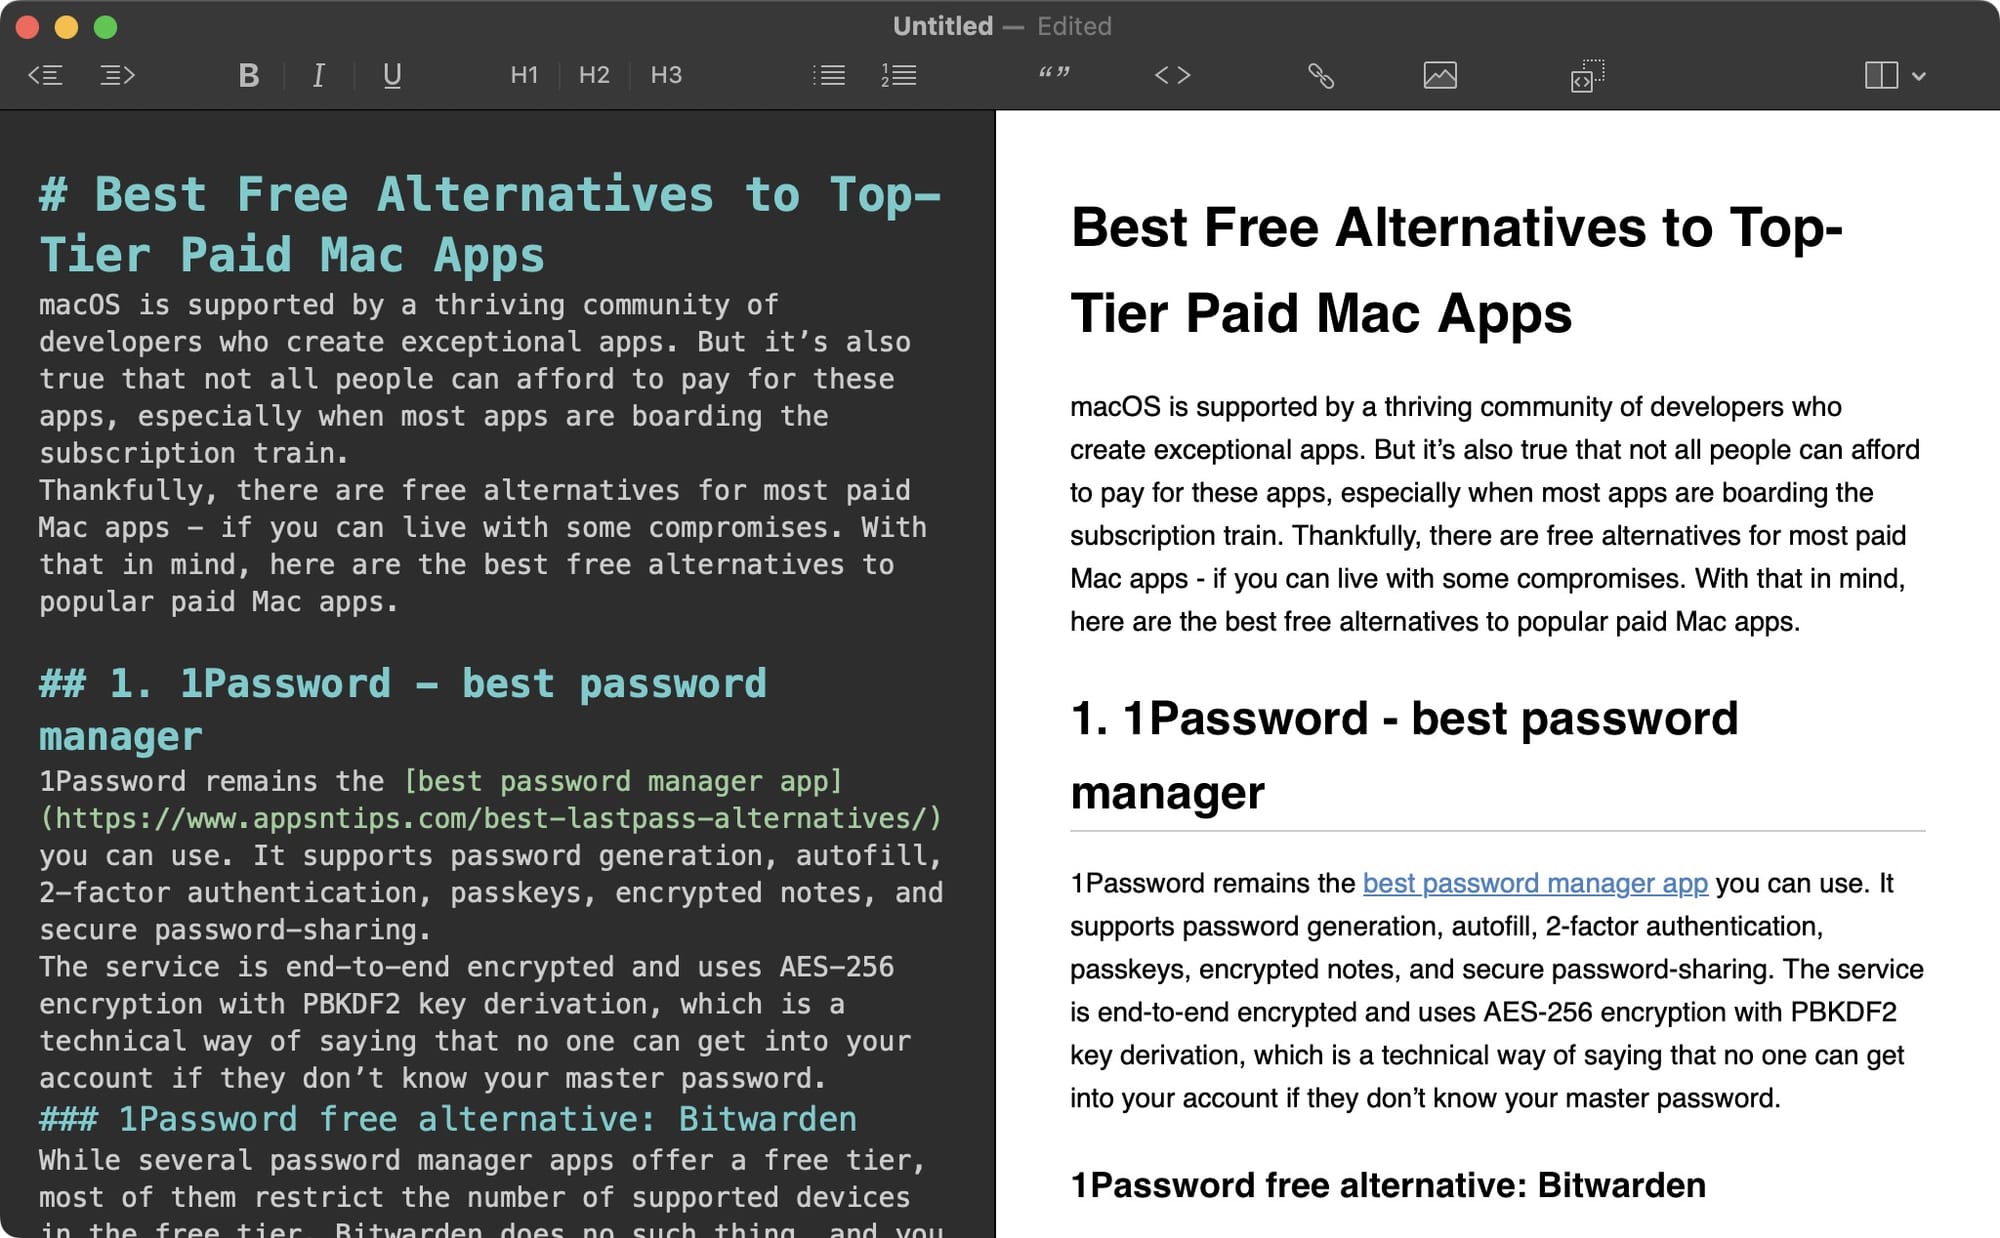Close the window with the red button
This screenshot has width=2000, height=1238.
pos(28,27)
